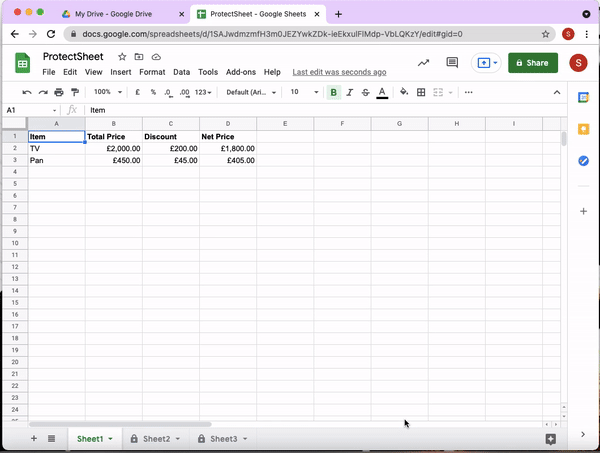600x453 pixels.
Task: Expand the Name box A1 dropdown
Action: [54, 111]
